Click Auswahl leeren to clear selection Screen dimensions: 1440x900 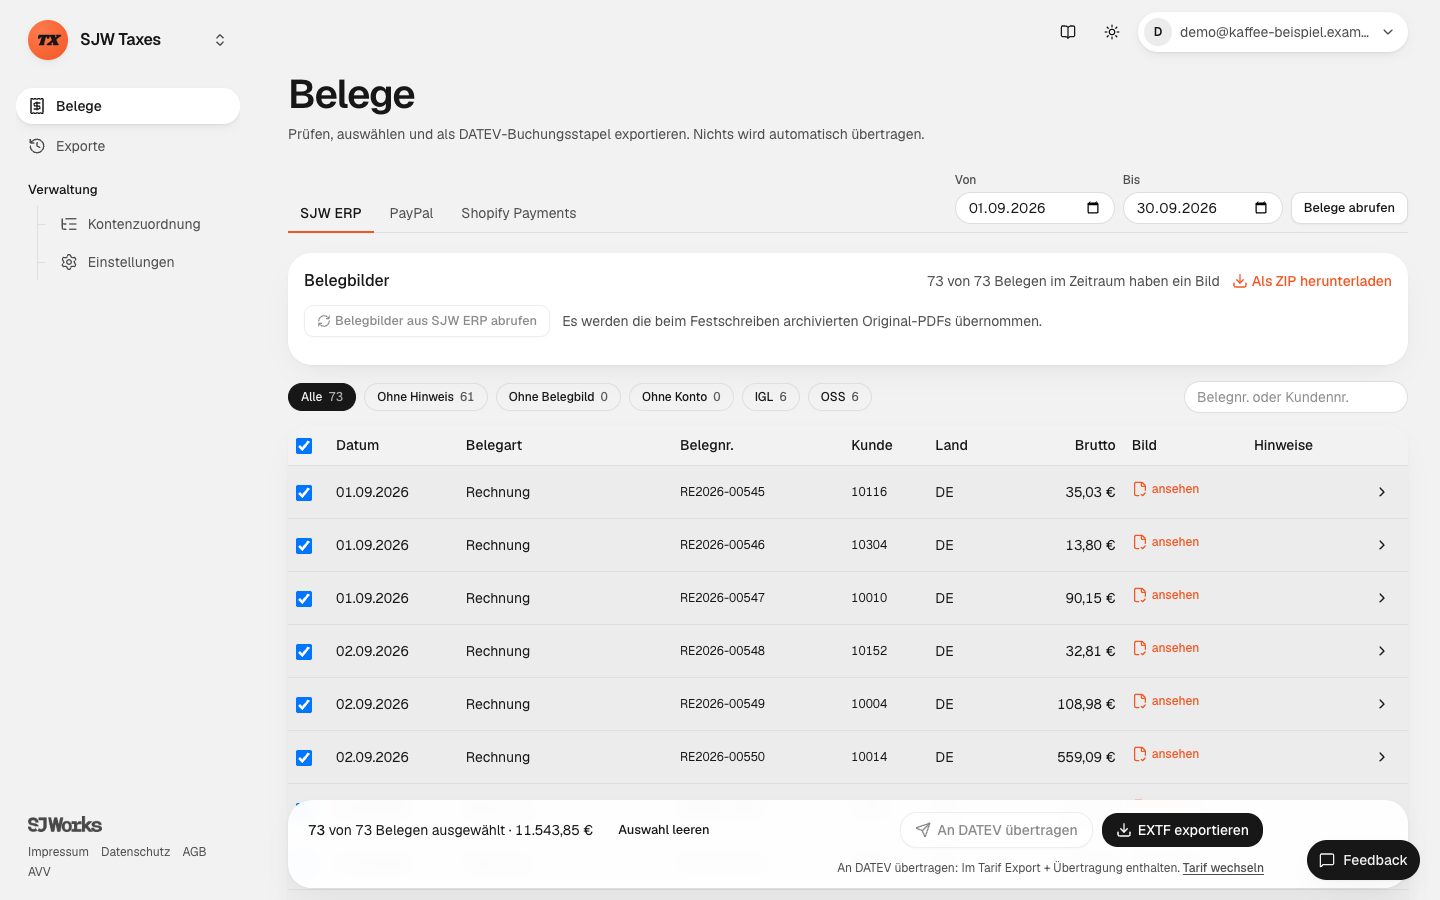click(x=664, y=830)
